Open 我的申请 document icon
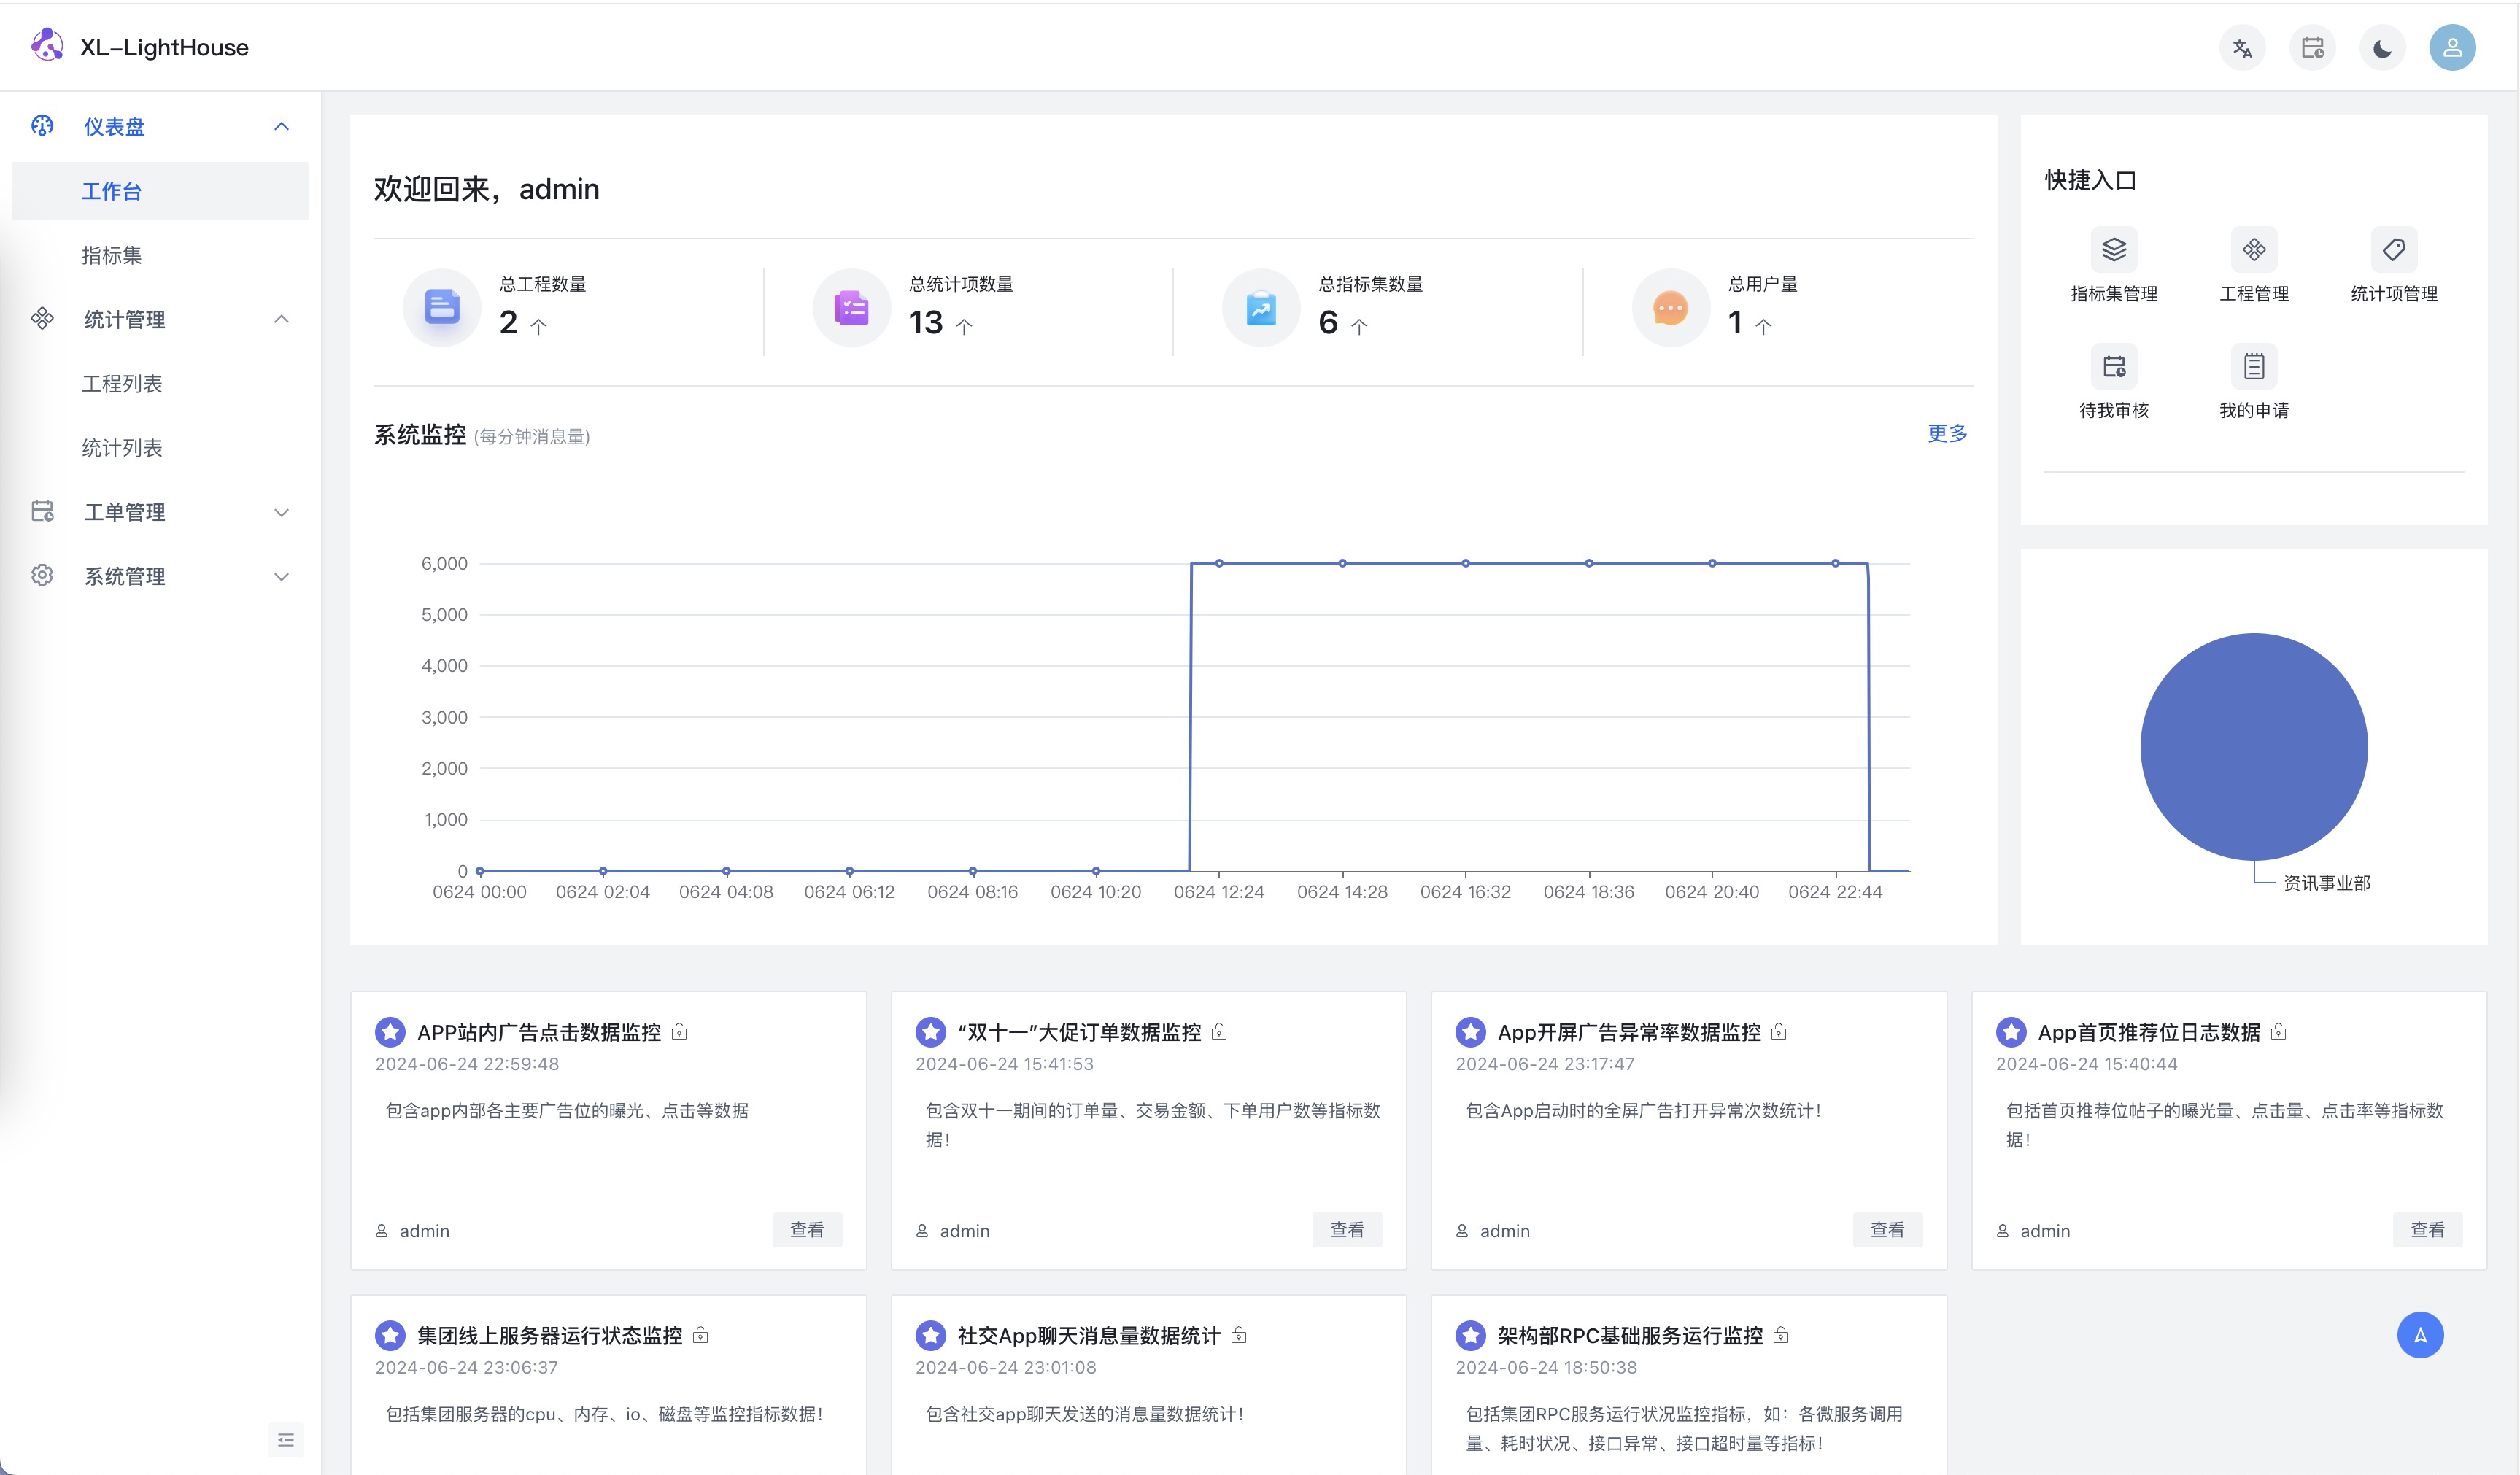 point(2253,367)
